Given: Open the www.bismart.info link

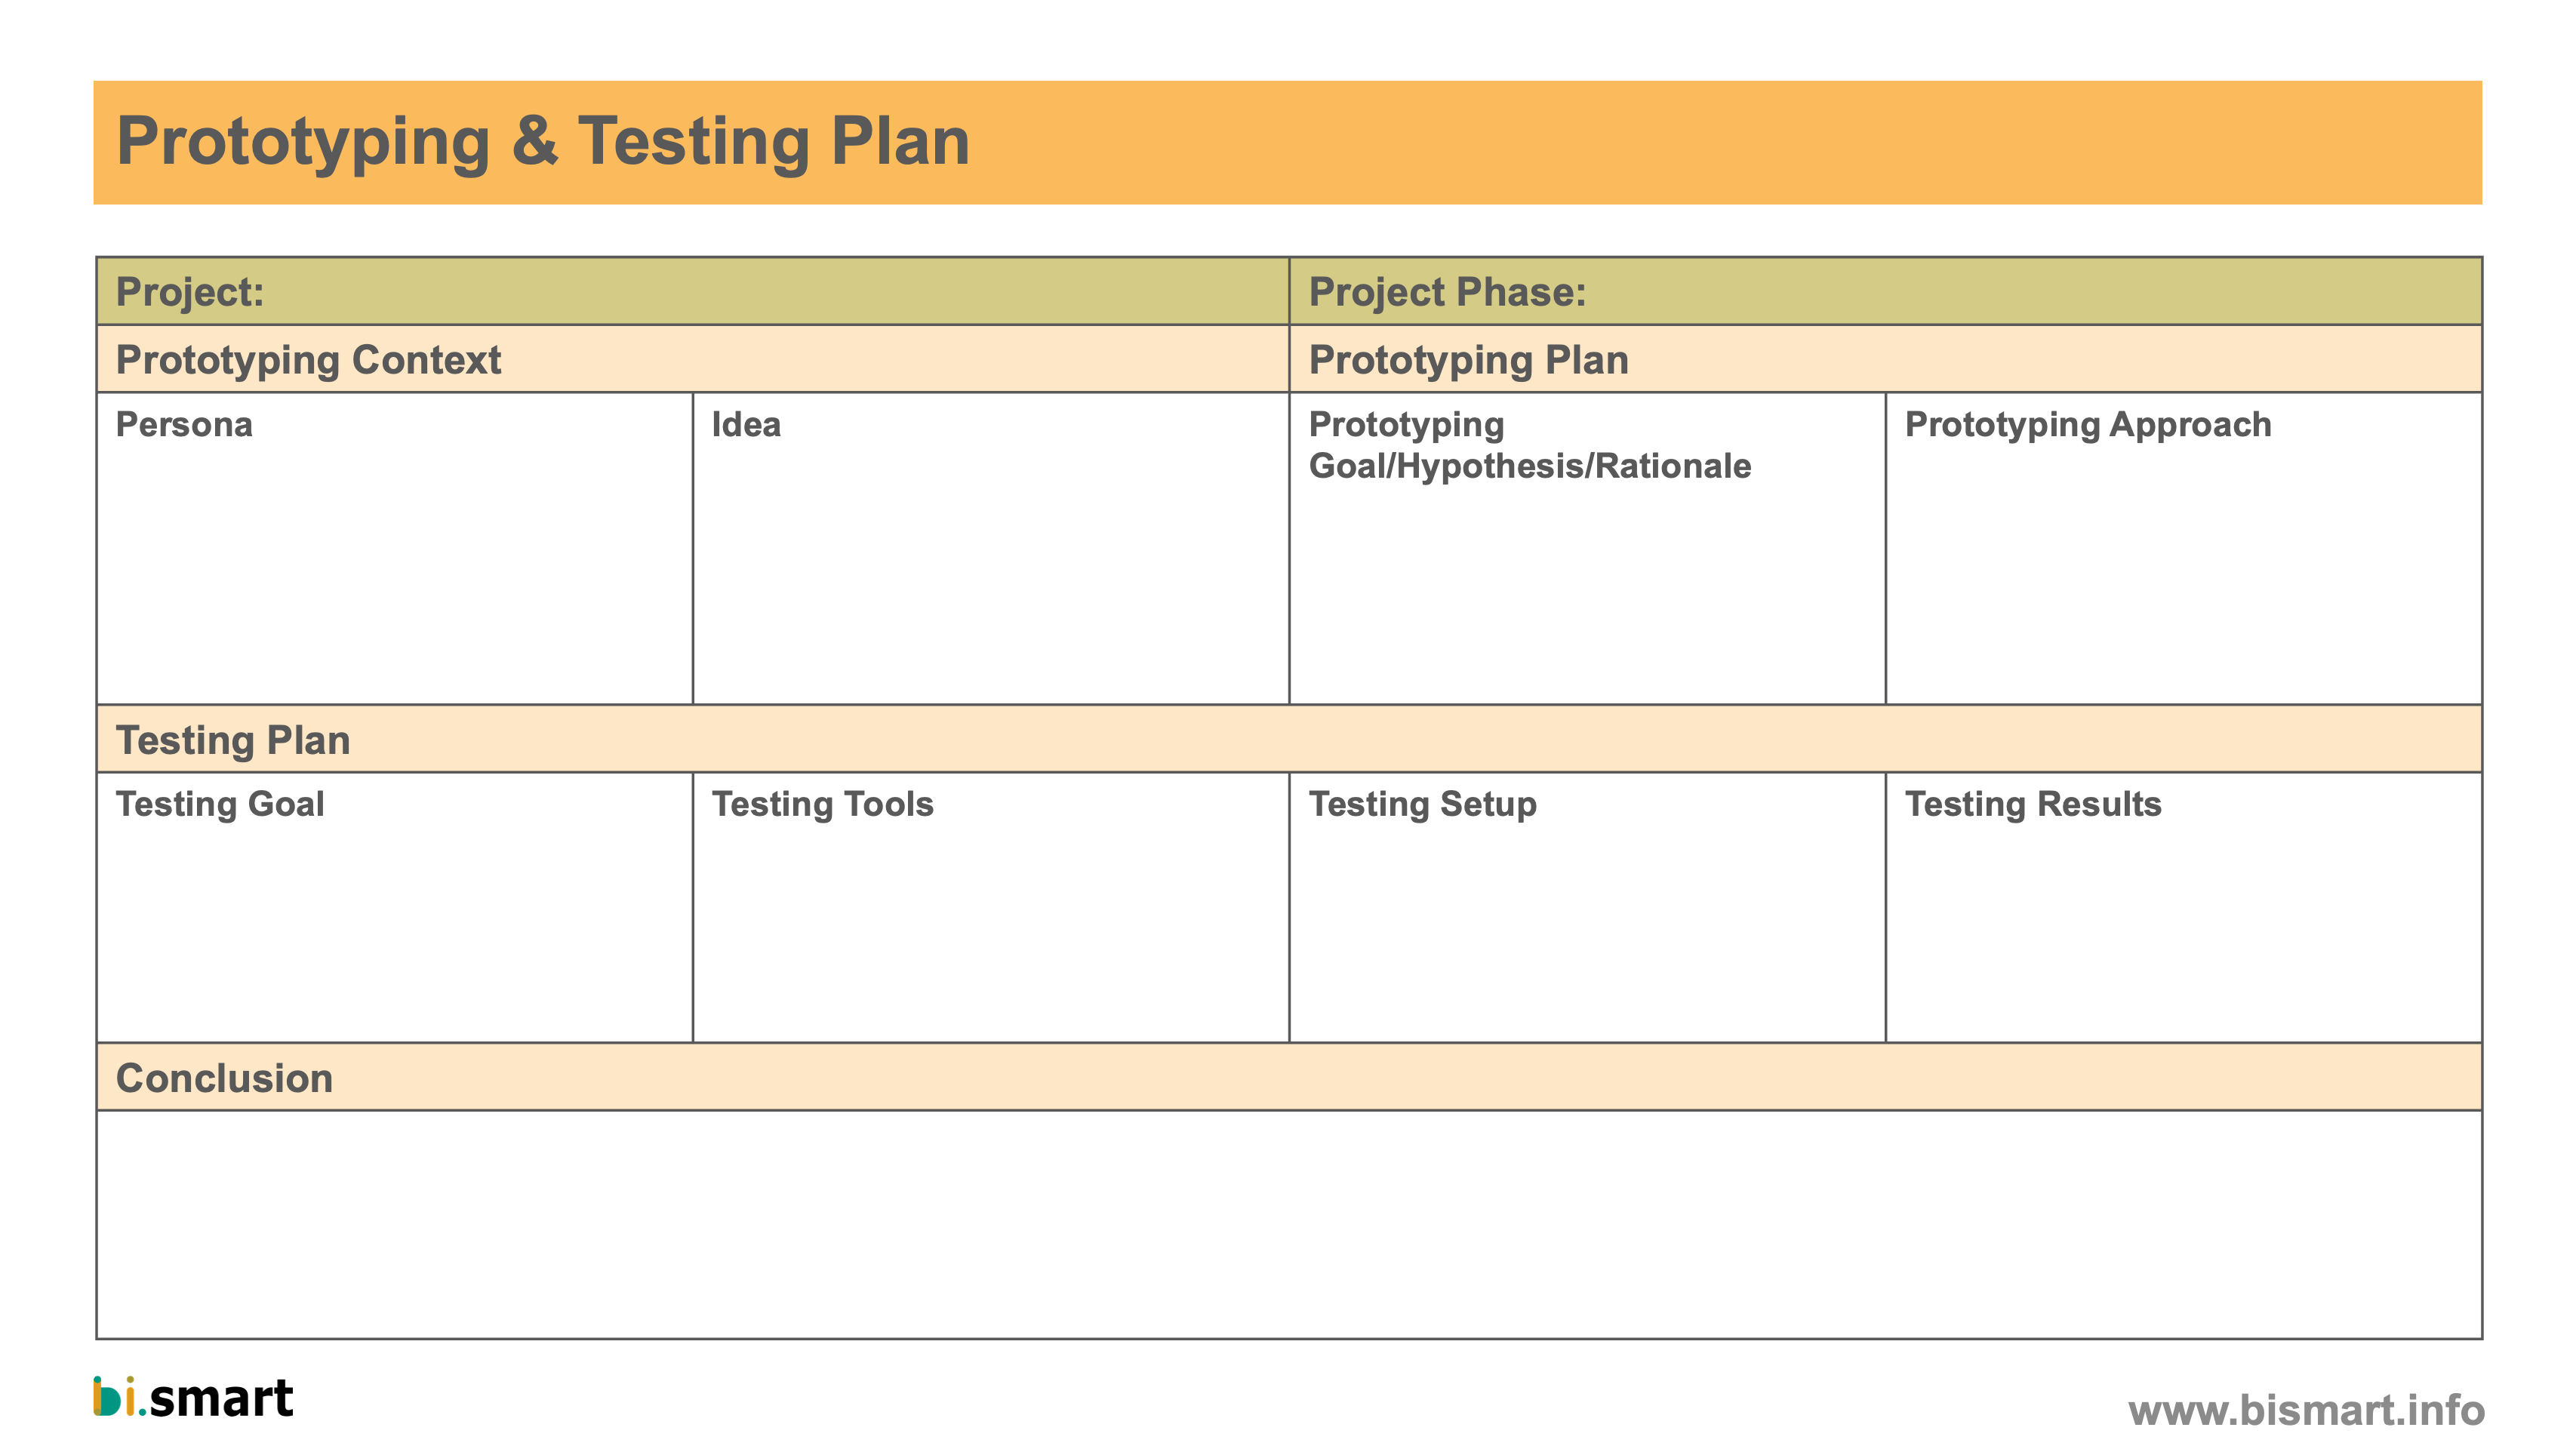Looking at the screenshot, I should 2306,1410.
